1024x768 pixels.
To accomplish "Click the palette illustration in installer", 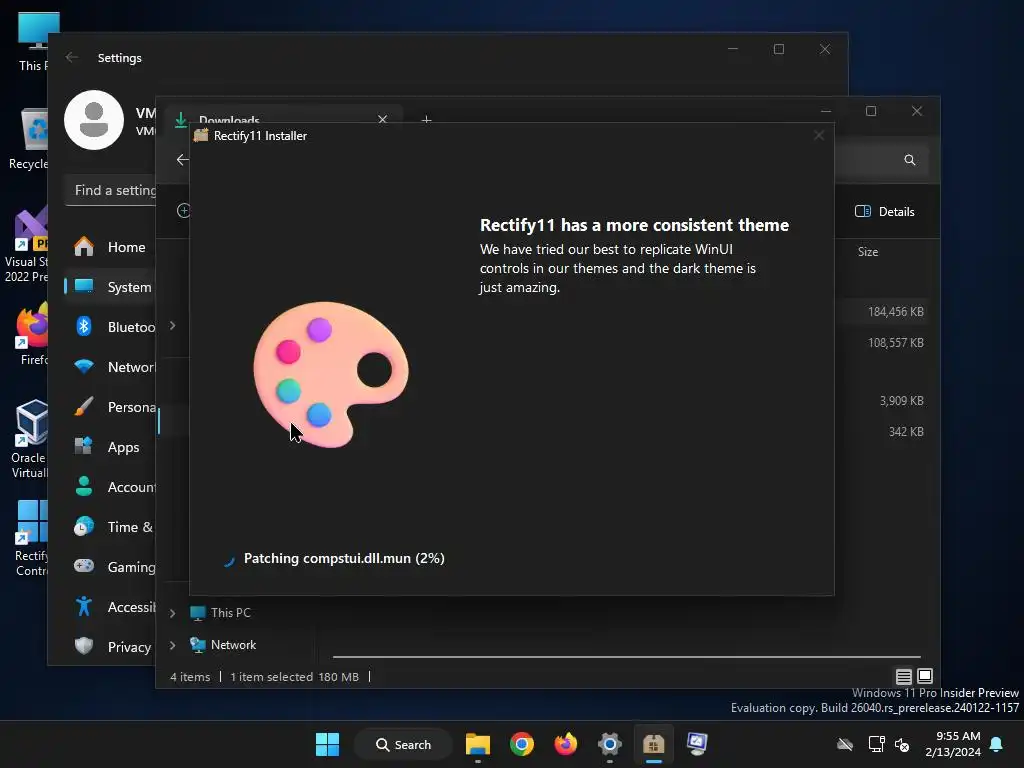I will click(x=331, y=374).
